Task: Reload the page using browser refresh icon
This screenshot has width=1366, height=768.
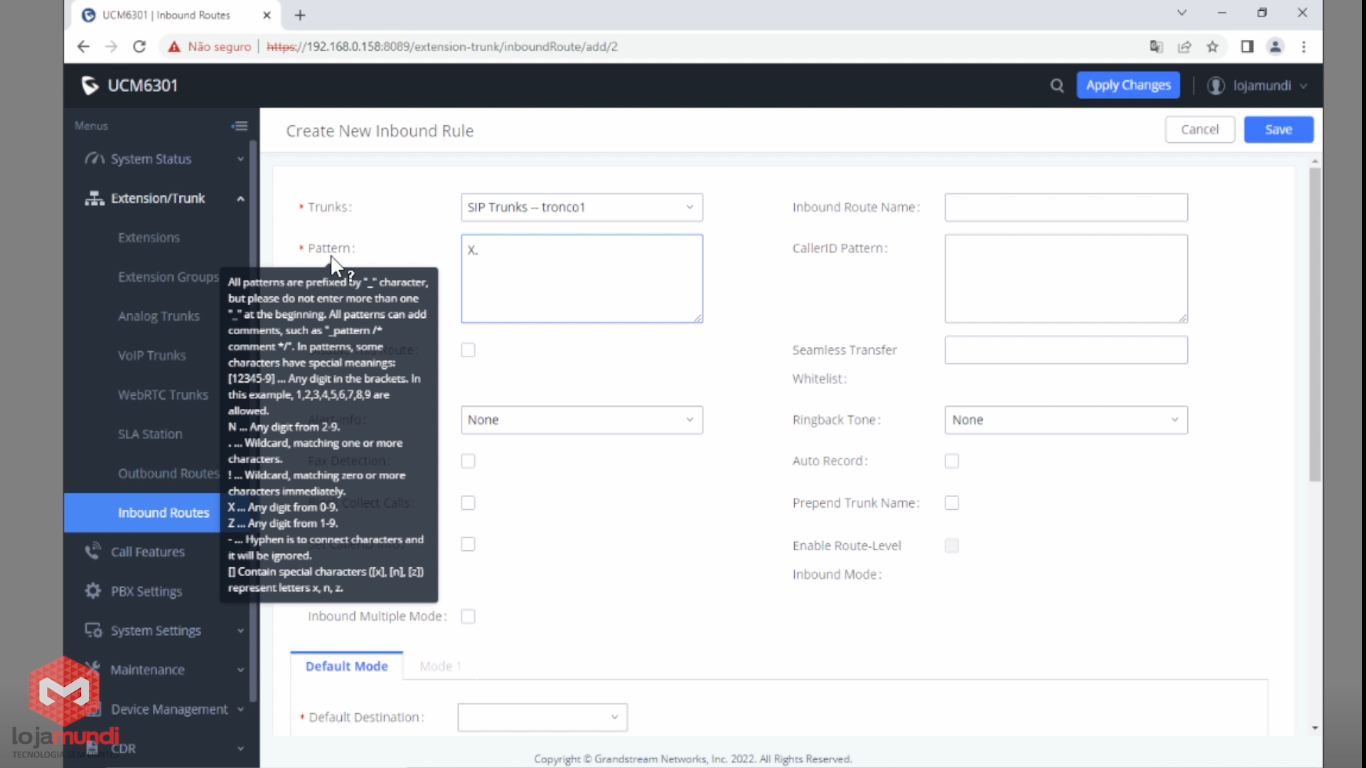Action: coord(139,46)
